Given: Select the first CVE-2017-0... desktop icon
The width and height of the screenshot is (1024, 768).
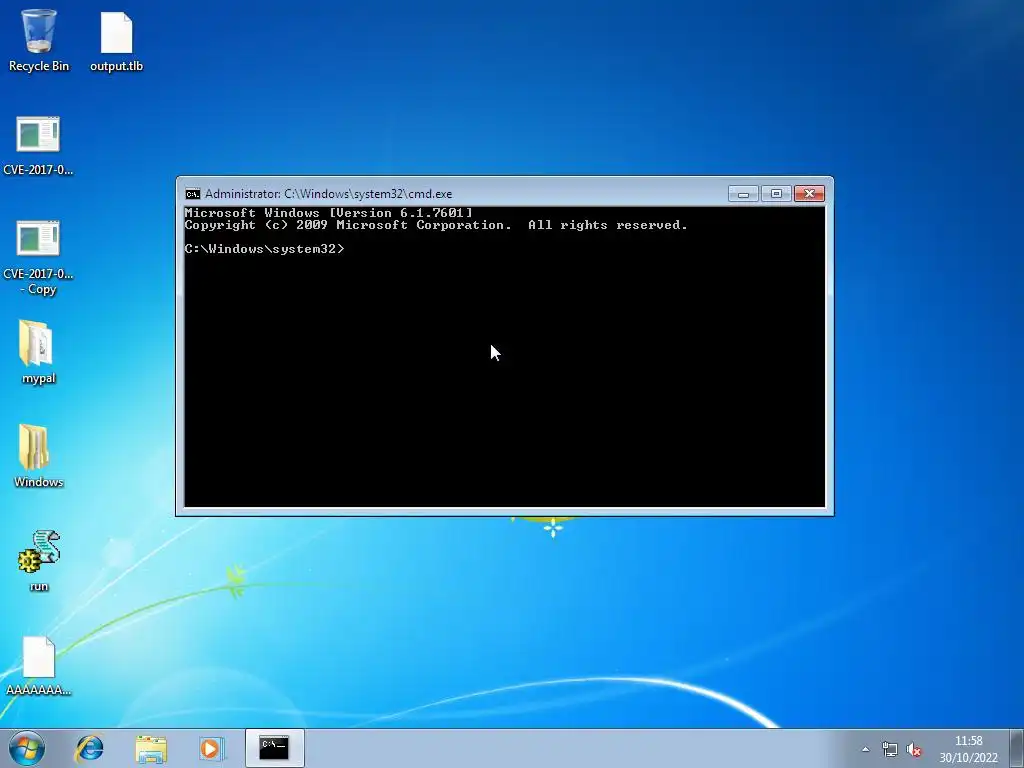Looking at the screenshot, I should (x=38, y=145).
